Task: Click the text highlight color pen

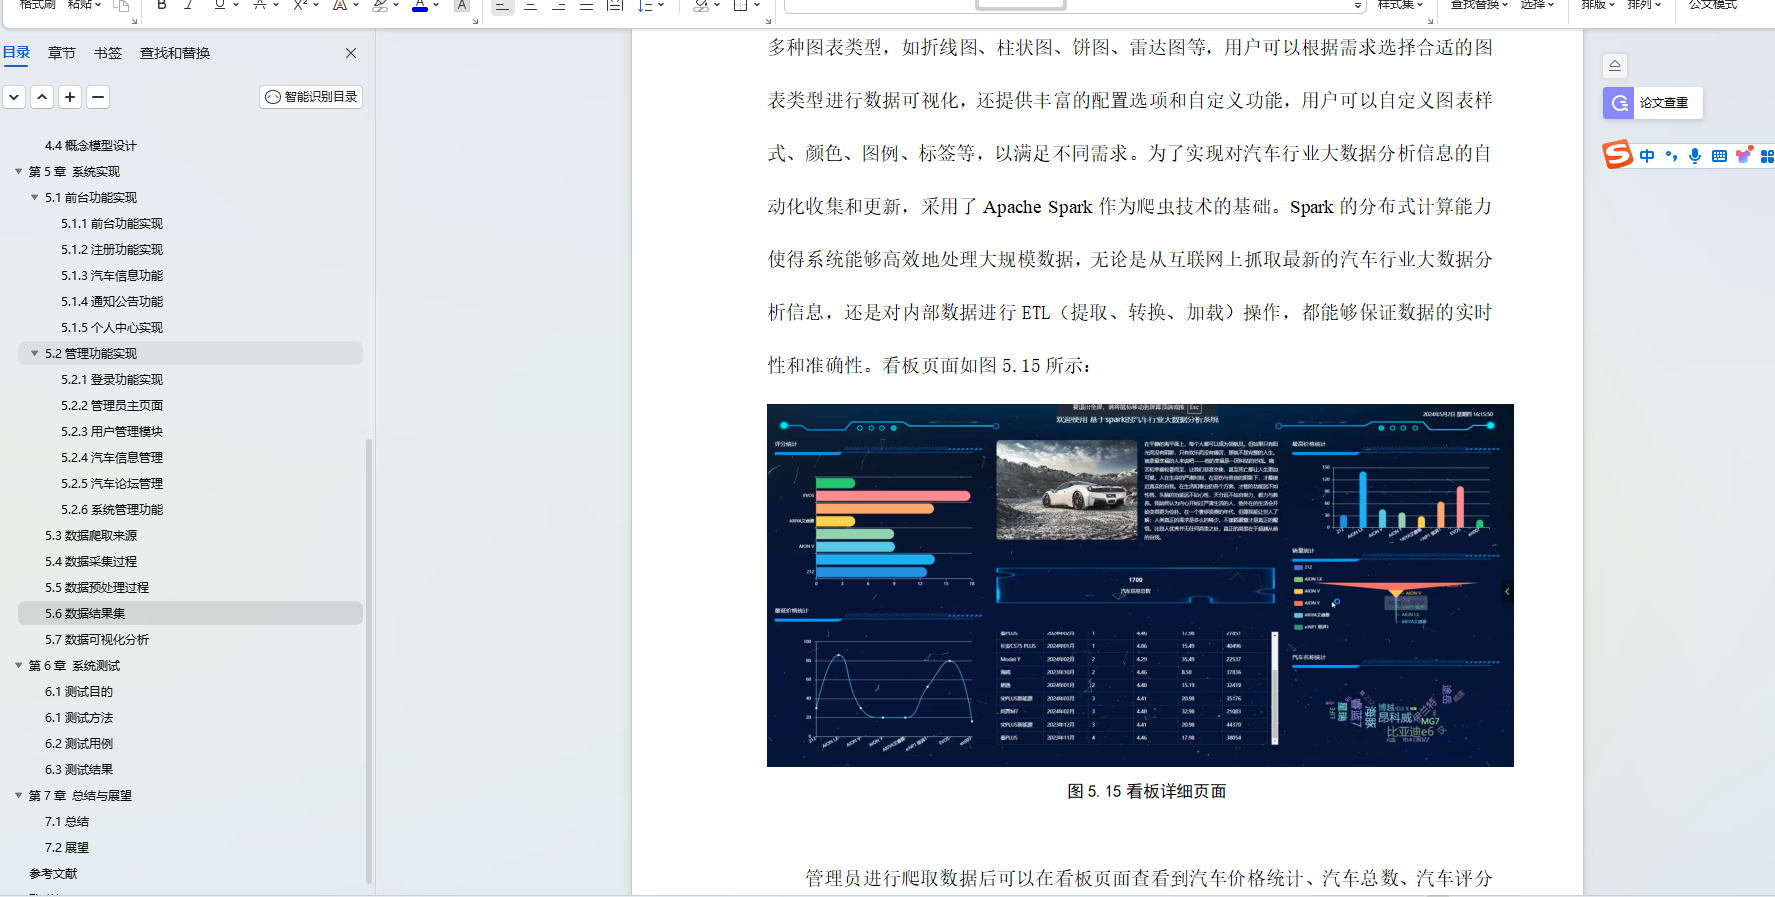Action: pyautogui.click(x=380, y=5)
